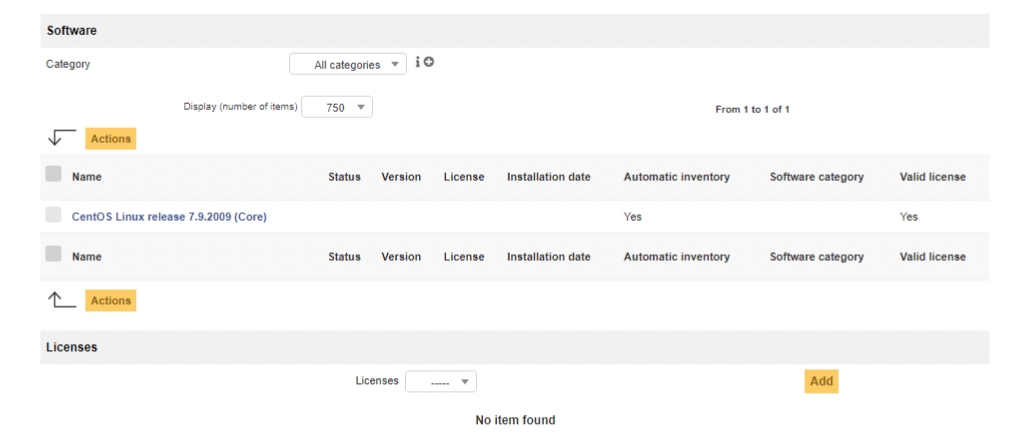This screenshot has width=1020, height=441.
Task: Click Installation date header below the CentOS row
Action: click(x=549, y=257)
